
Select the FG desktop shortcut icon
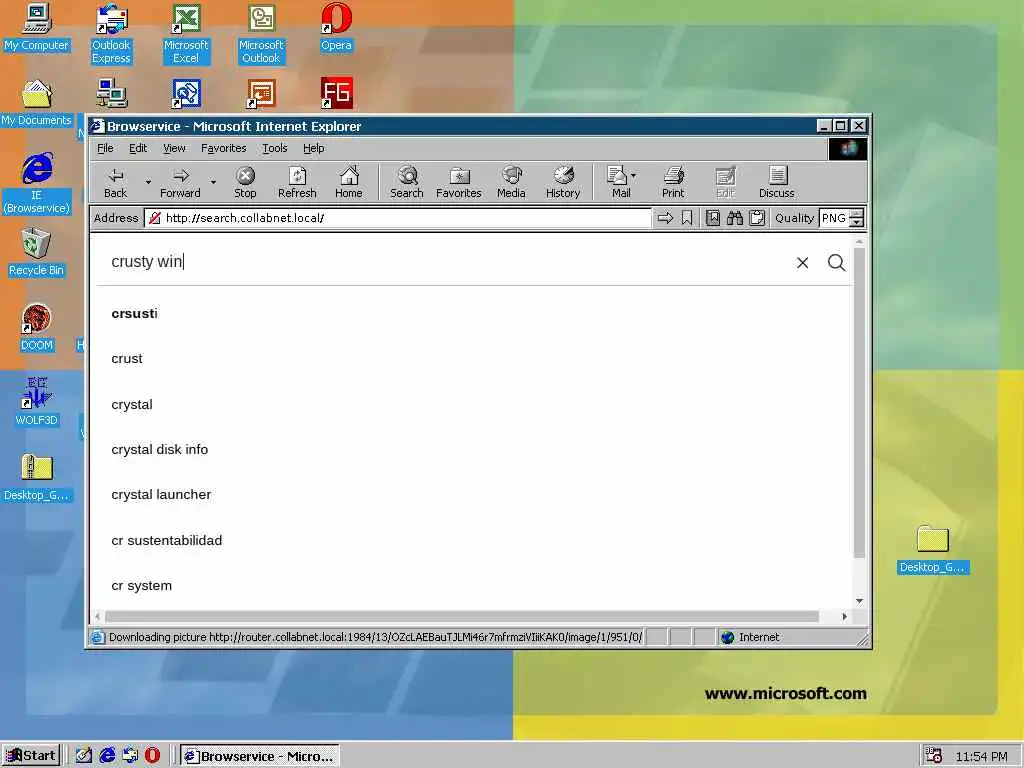point(337,93)
